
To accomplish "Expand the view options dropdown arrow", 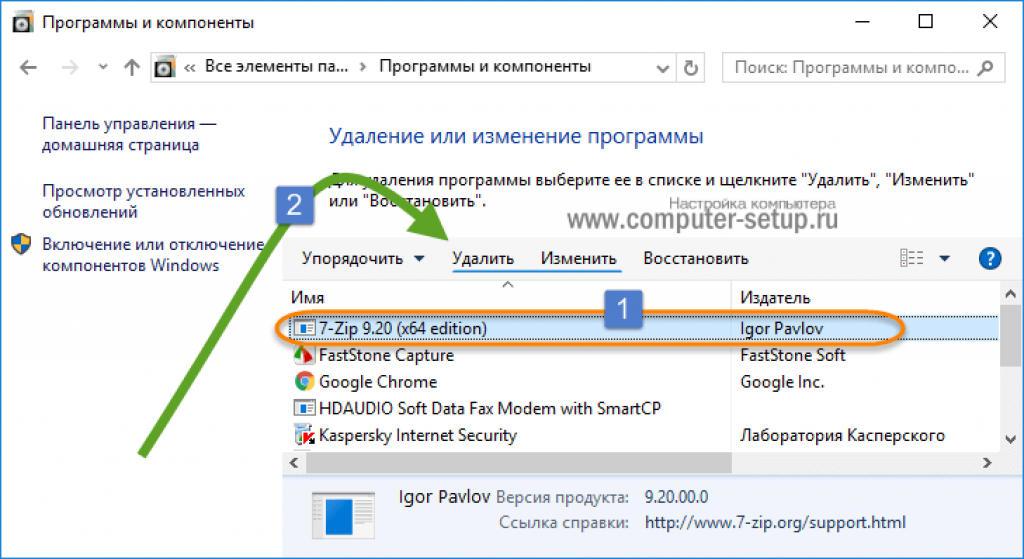I will tap(944, 259).
